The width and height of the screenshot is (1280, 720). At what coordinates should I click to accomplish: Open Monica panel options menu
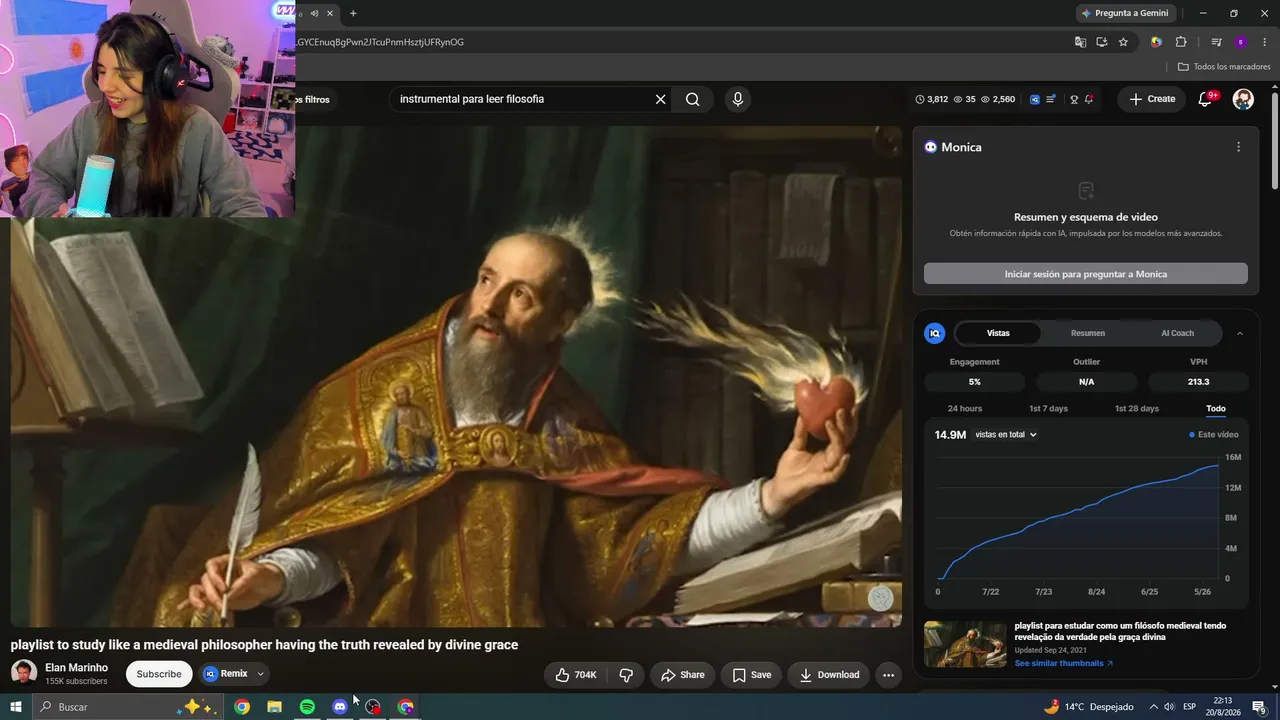tap(1238, 147)
